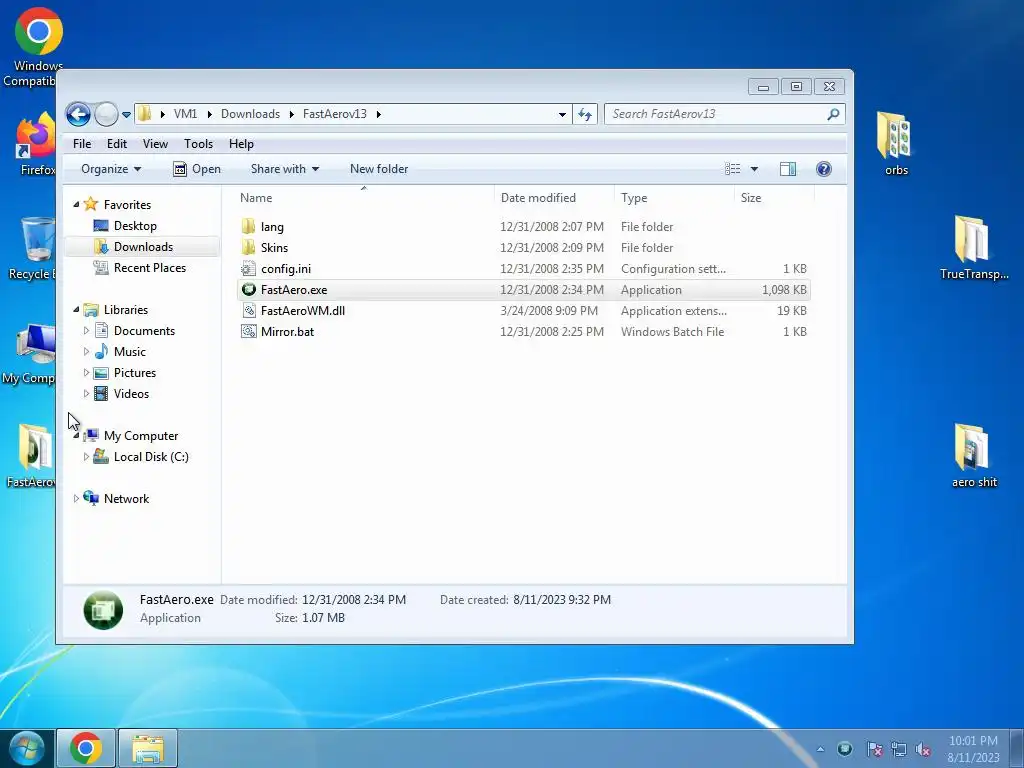The height and width of the screenshot is (768, 1024).
Task: Toggle the preview pane
Action: coord(788,169)
